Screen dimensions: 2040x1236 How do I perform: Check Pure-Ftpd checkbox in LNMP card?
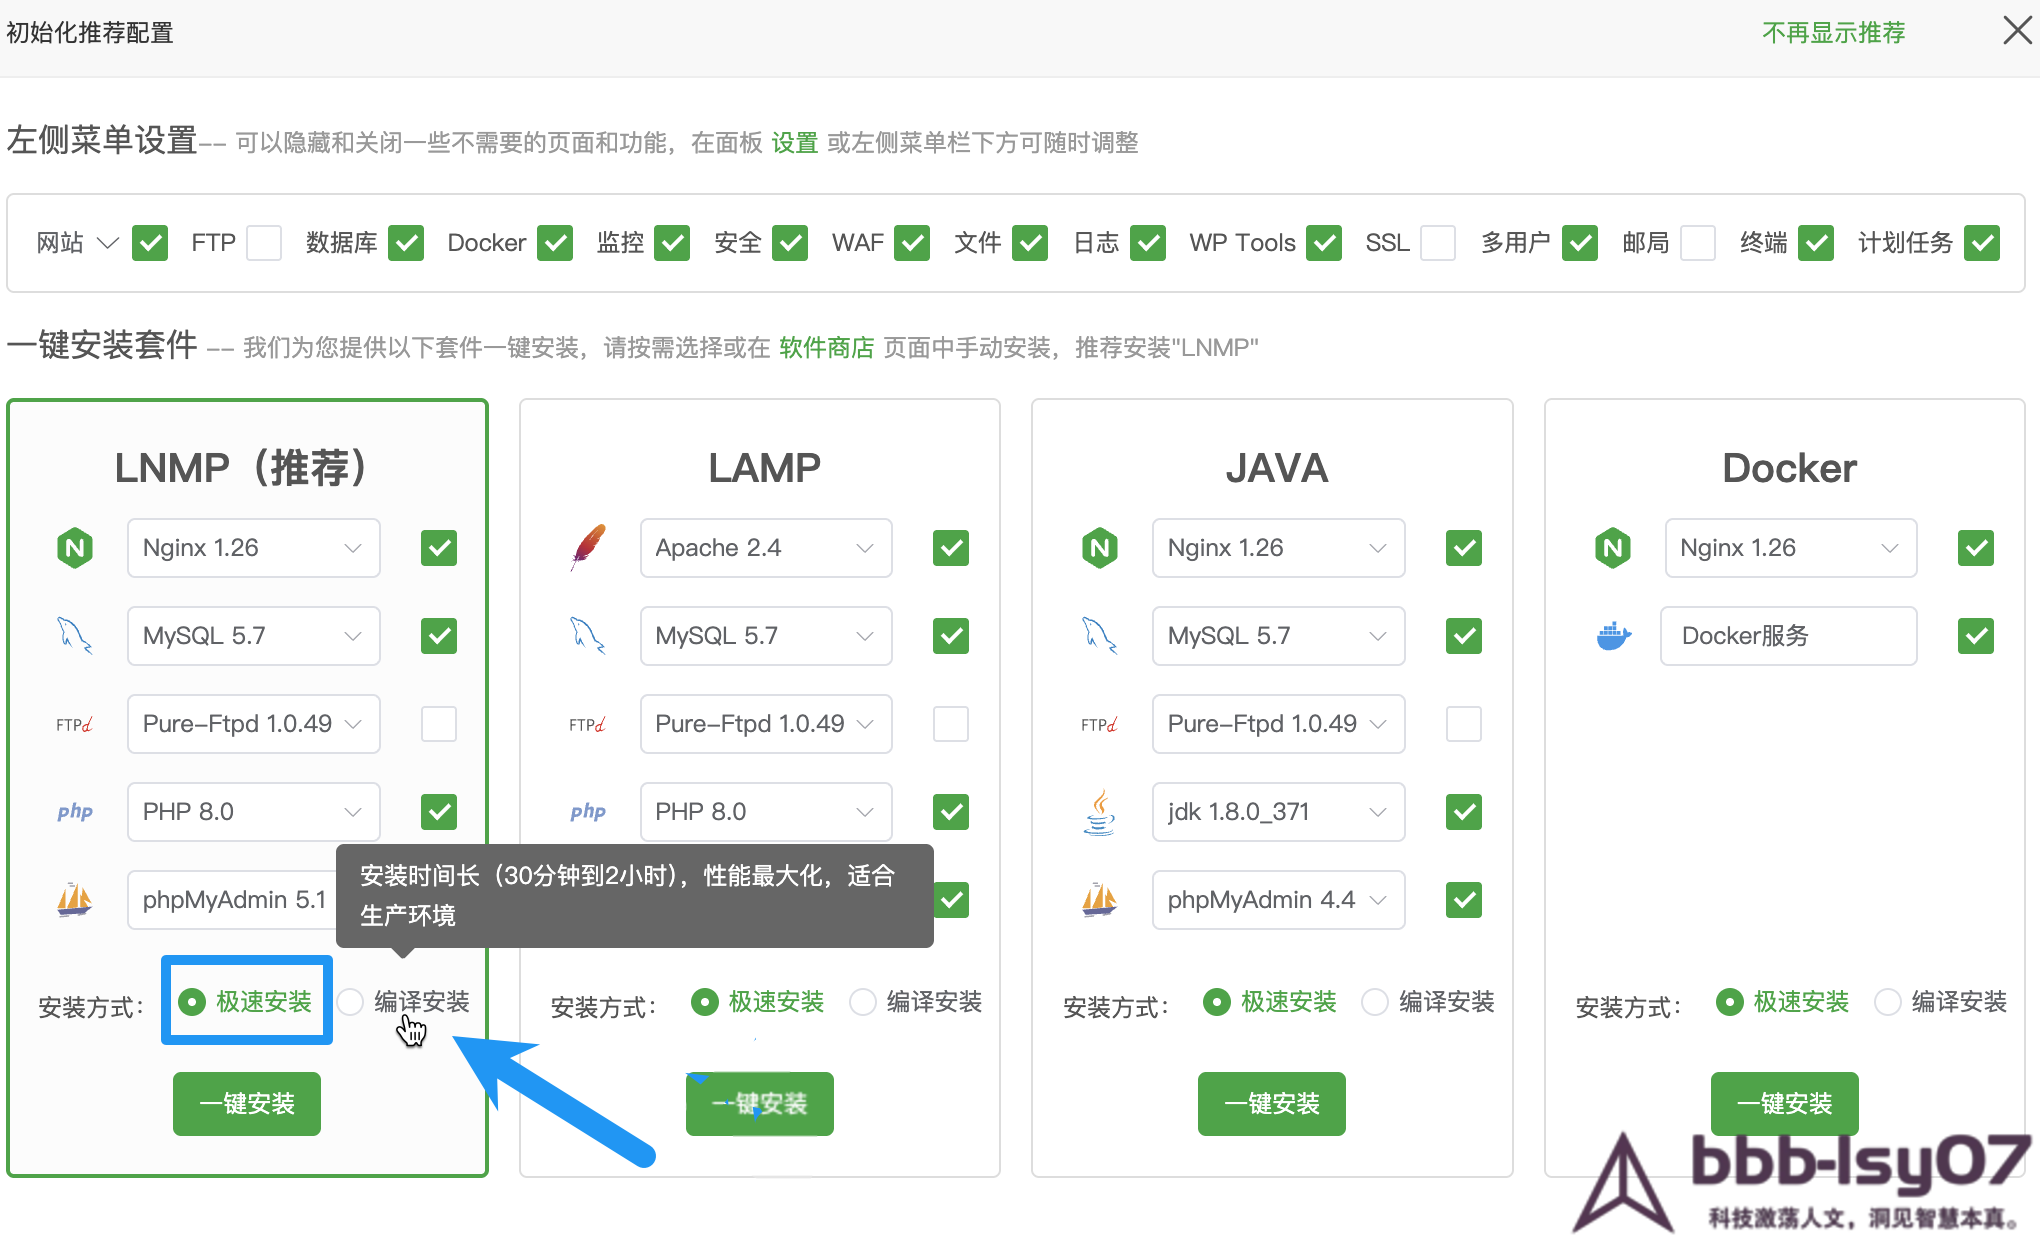coord(439,724)
